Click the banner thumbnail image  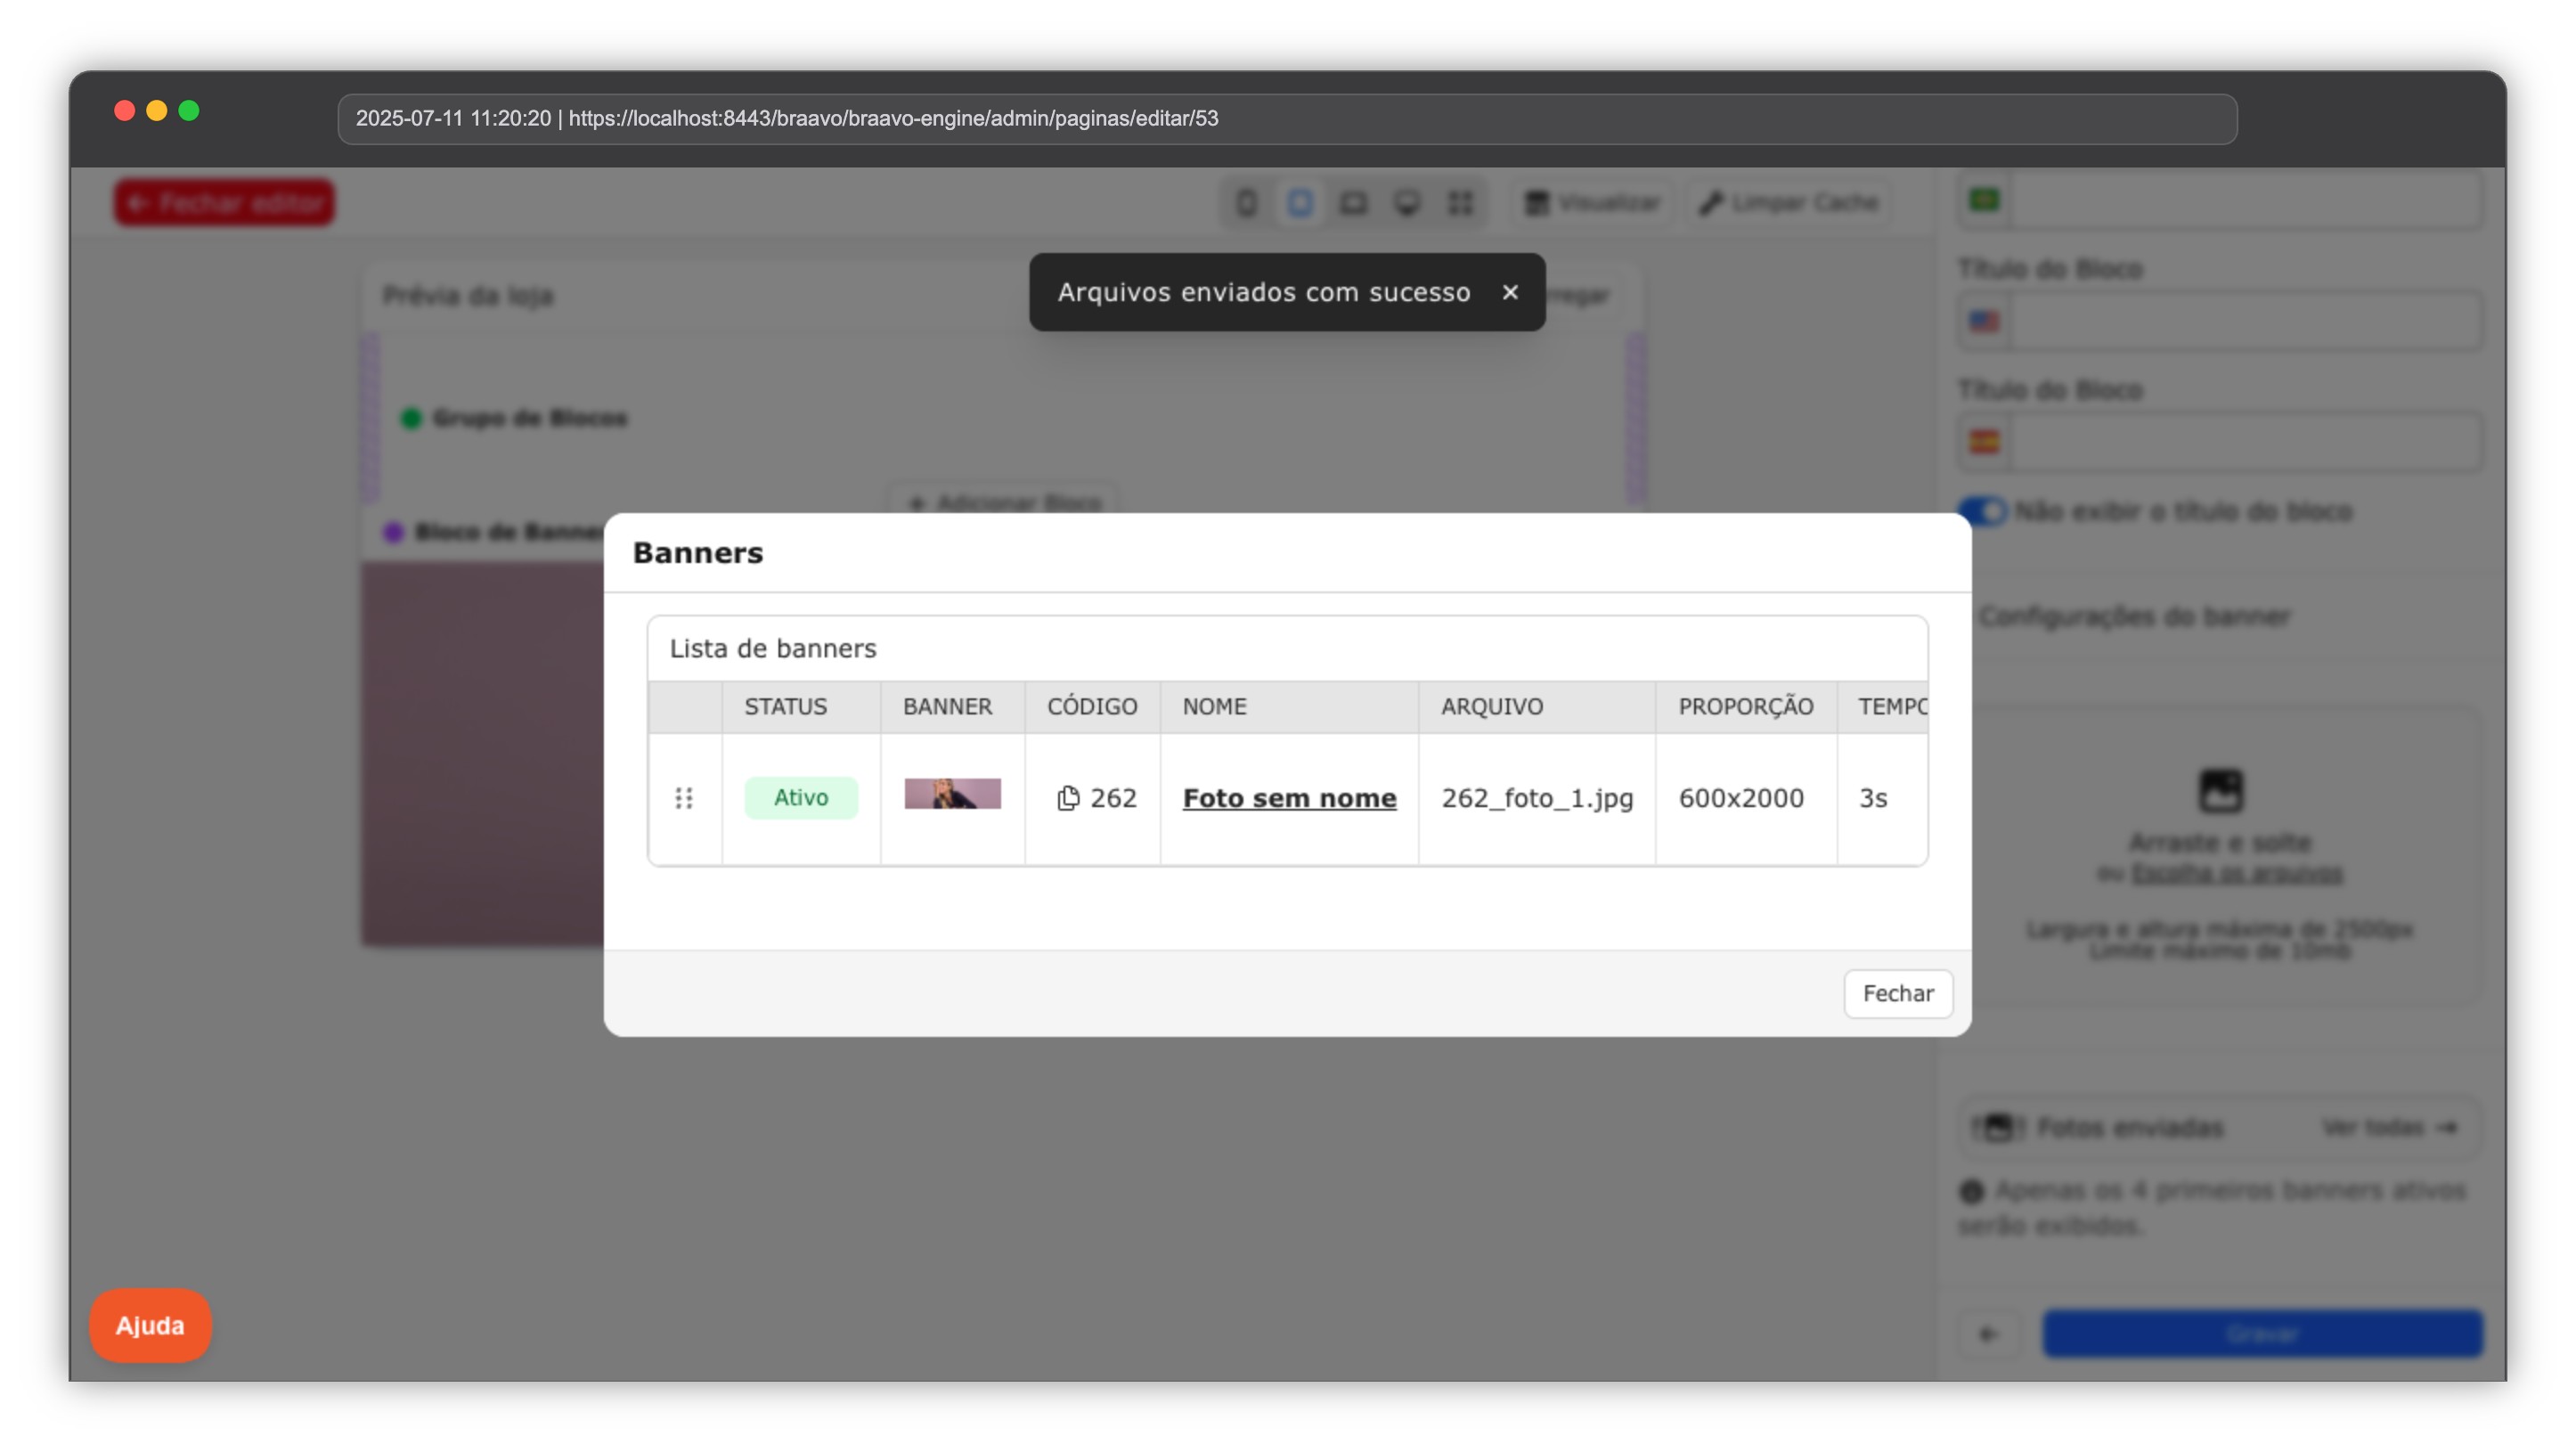(952, 794)
